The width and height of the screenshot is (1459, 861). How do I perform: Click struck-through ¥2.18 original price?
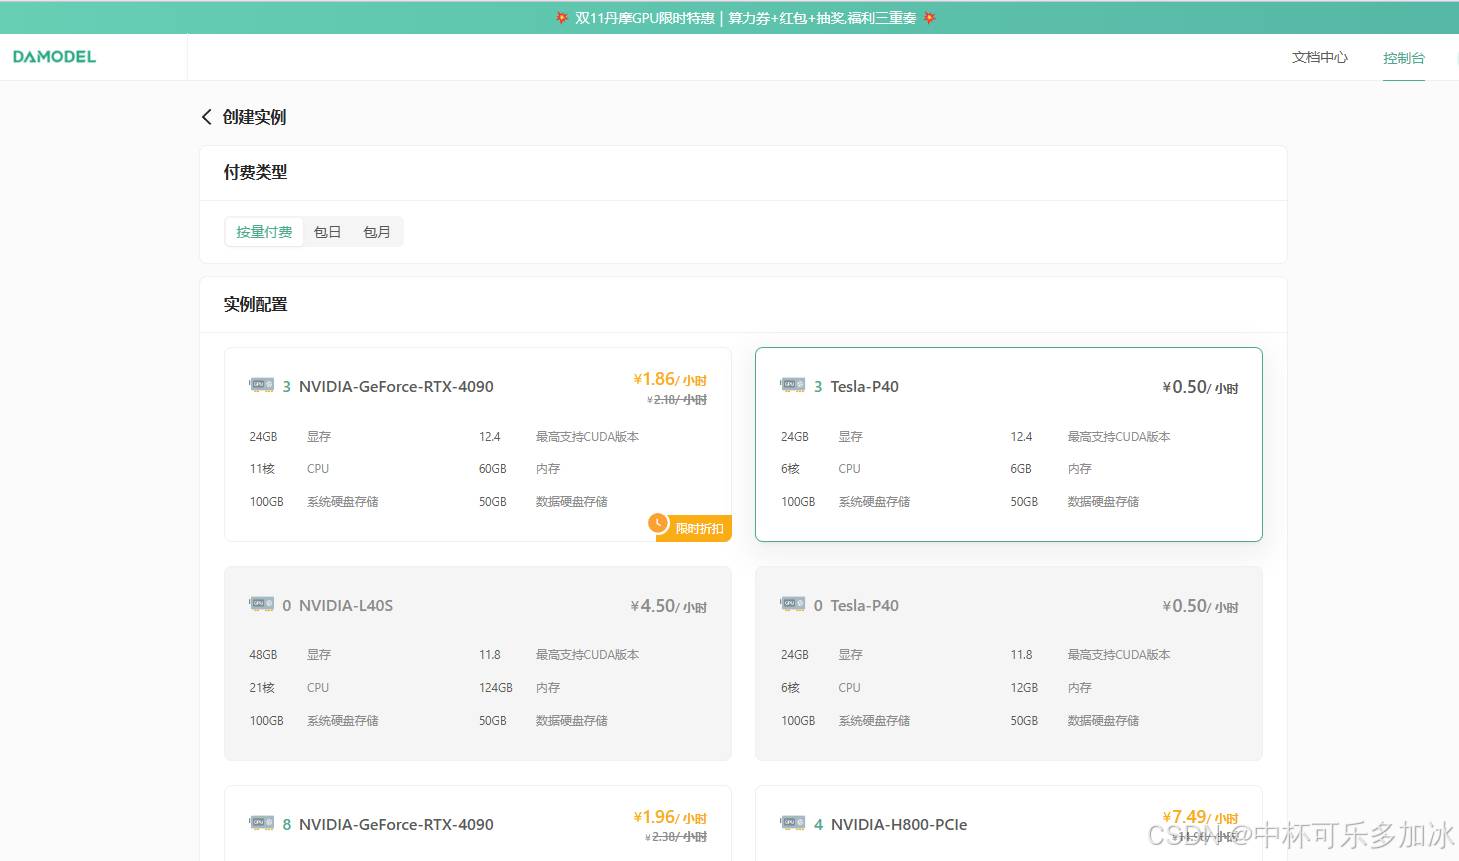click(677, 400)
